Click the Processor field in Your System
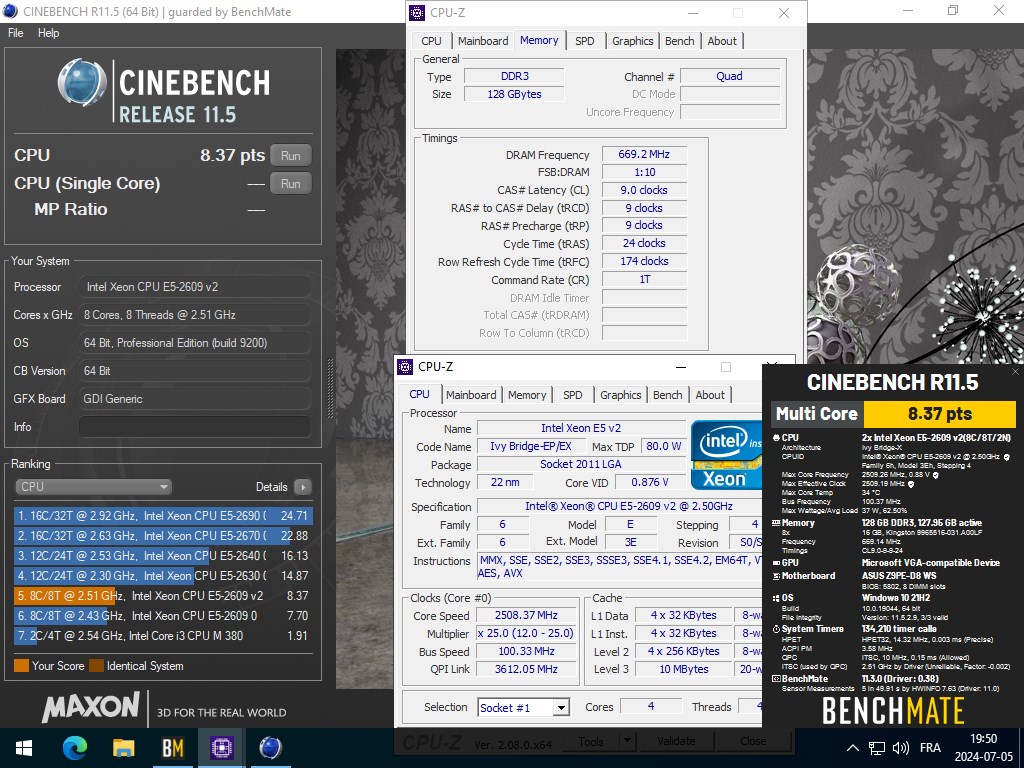1024x768 pixels. [x=195, y=287]
